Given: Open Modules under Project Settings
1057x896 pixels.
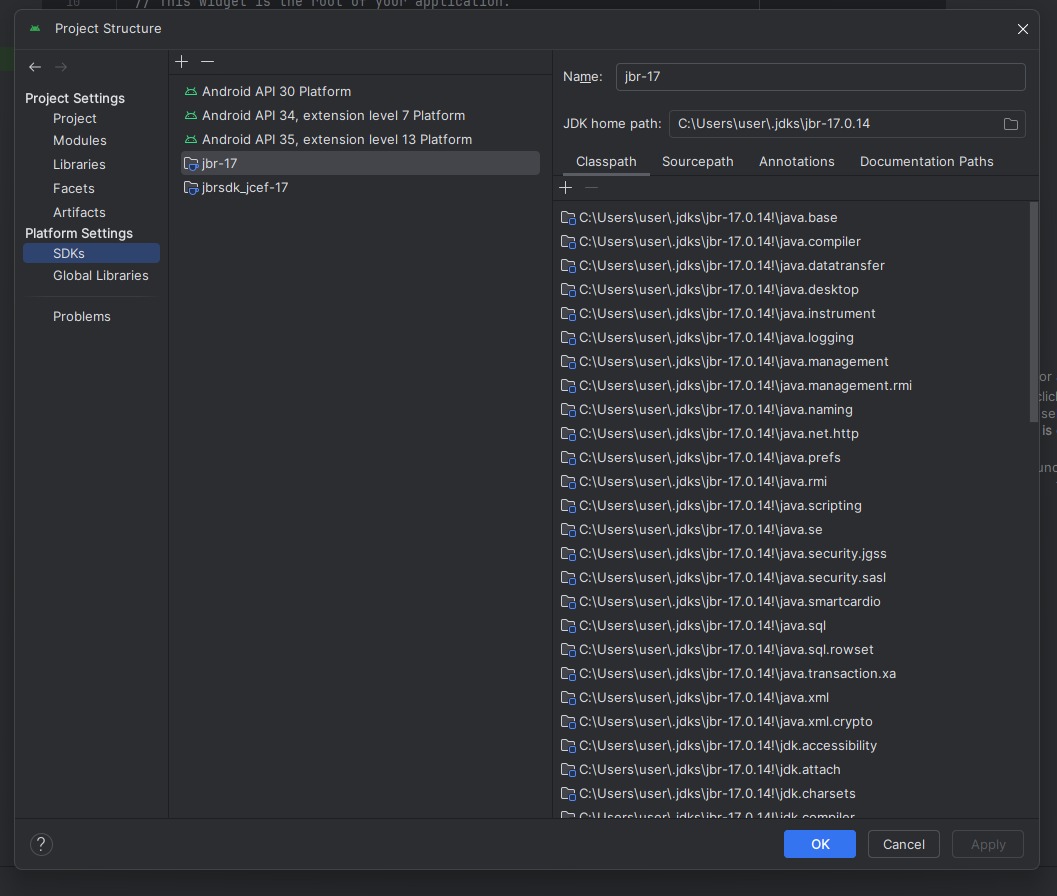Looking at the screenshot, I should coord(80,140).
